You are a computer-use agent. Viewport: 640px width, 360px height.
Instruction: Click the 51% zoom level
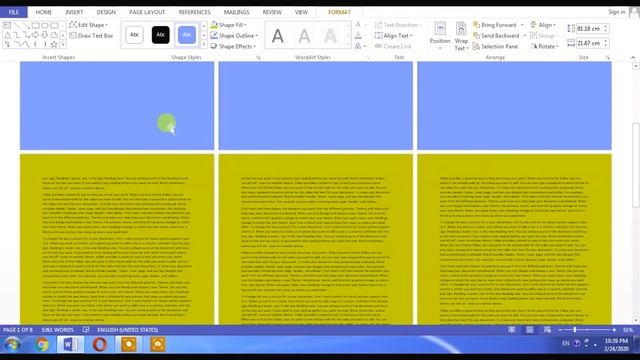628,330
